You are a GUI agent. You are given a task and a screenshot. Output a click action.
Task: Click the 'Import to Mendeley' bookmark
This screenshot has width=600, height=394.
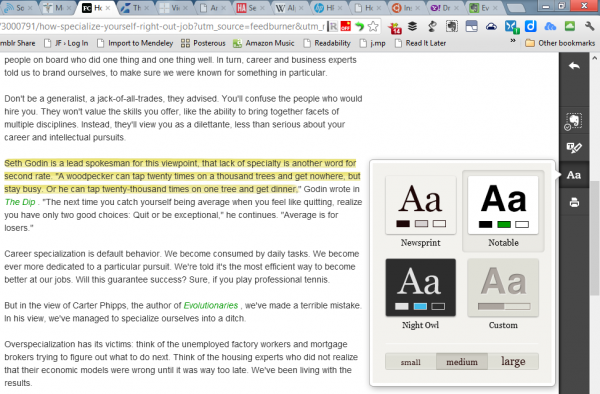(135, 43)
